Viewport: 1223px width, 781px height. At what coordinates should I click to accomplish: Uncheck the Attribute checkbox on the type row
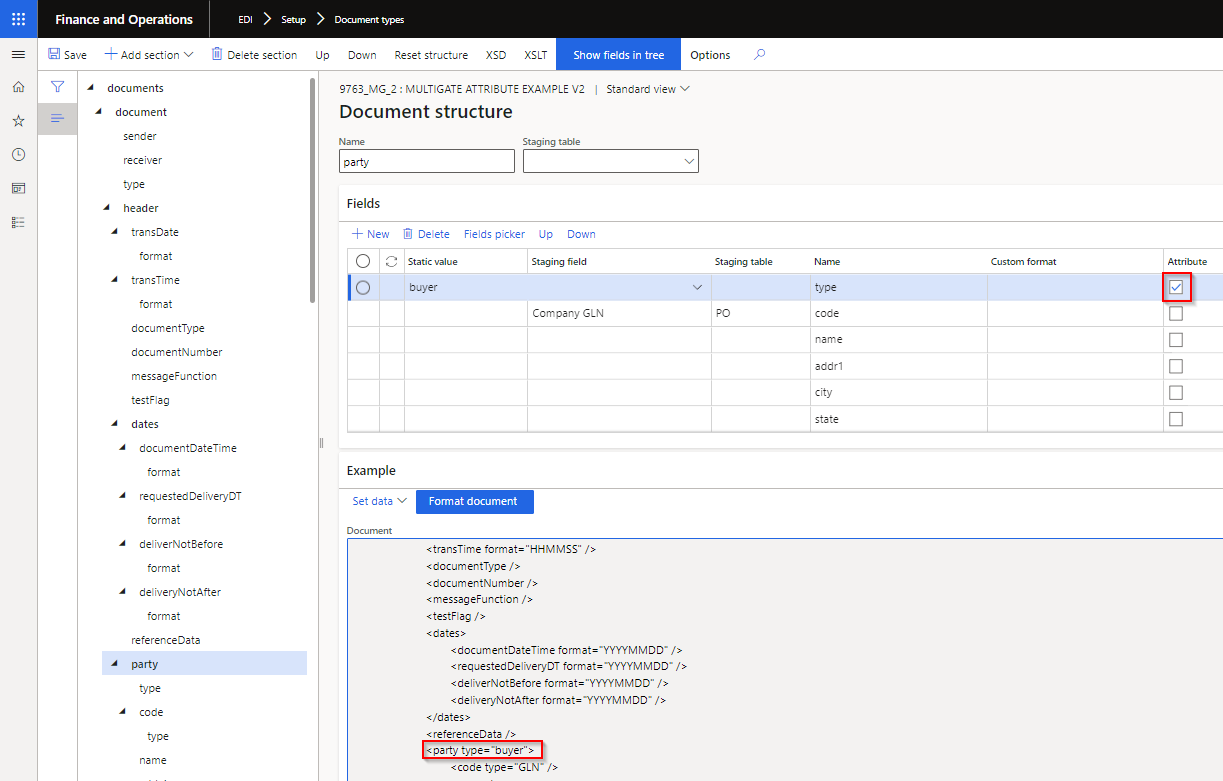tap(1176, 287)
